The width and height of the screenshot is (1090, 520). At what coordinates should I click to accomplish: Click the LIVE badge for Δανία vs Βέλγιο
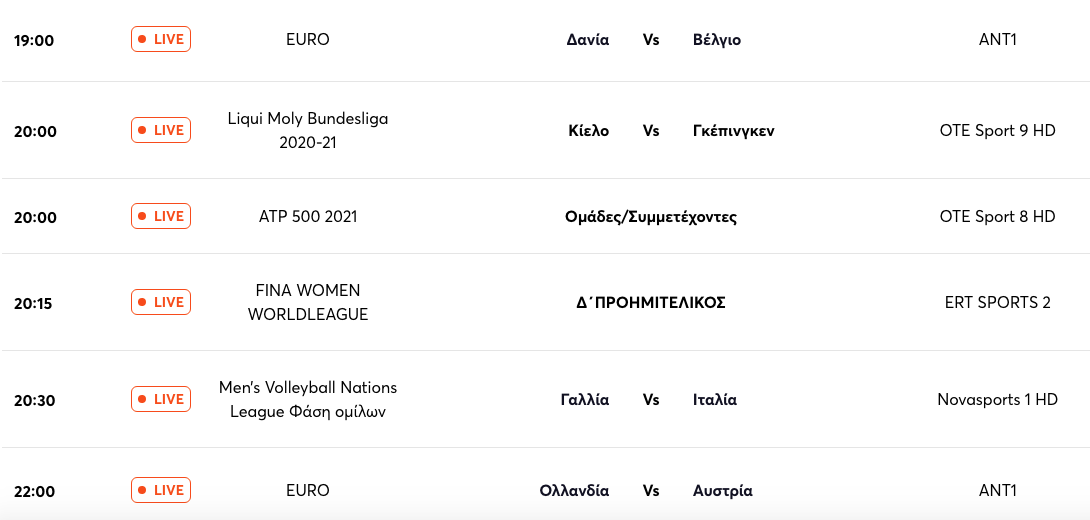click(161, 39)
